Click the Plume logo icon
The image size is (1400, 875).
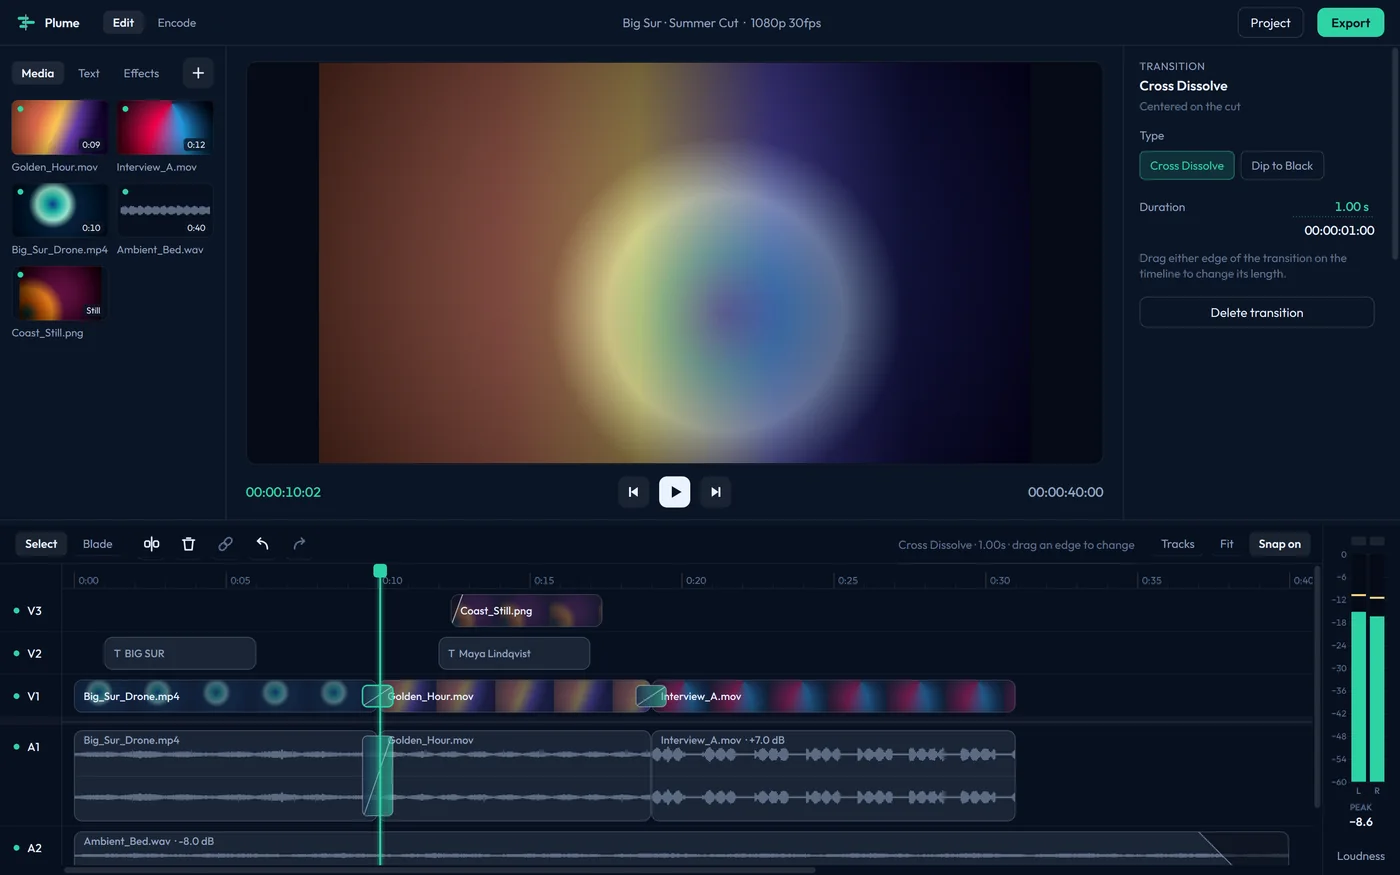(26, 22)
